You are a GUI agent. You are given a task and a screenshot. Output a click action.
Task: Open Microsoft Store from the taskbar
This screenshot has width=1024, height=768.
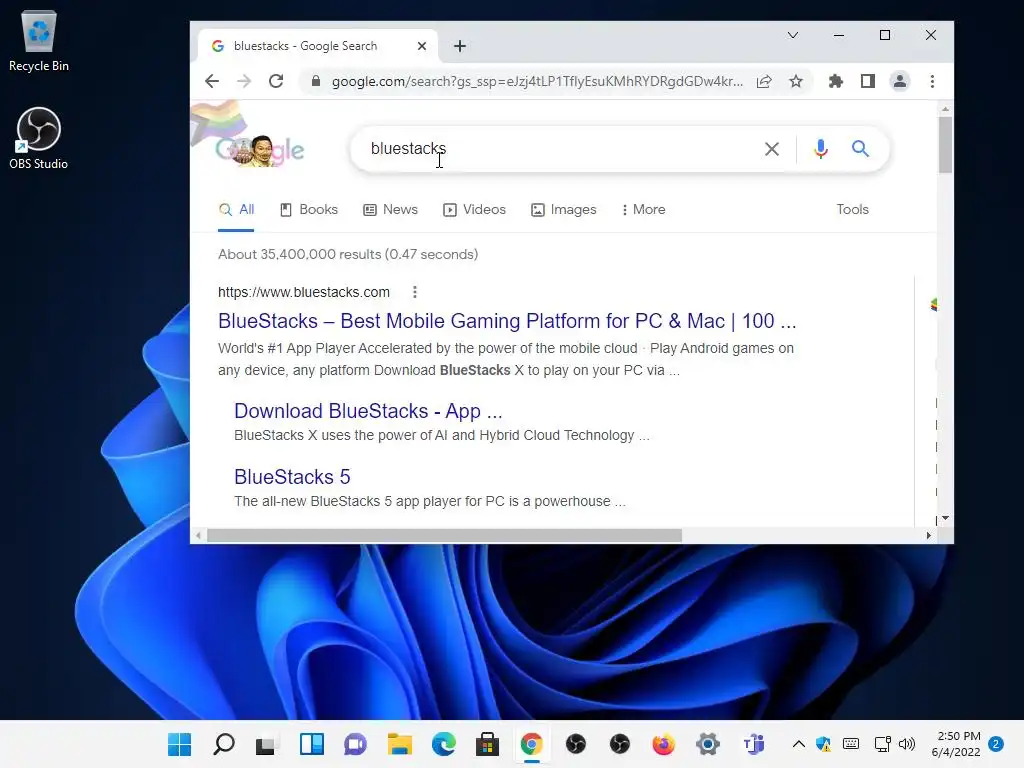[487, 744]
